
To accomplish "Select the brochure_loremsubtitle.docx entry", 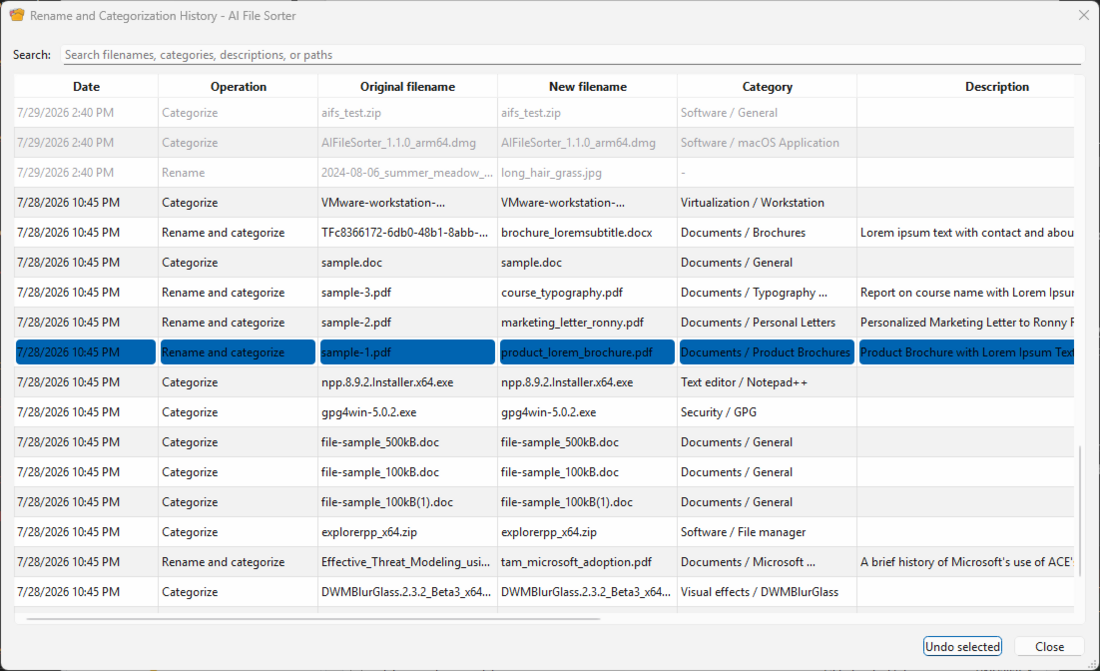I will (544, 232).
